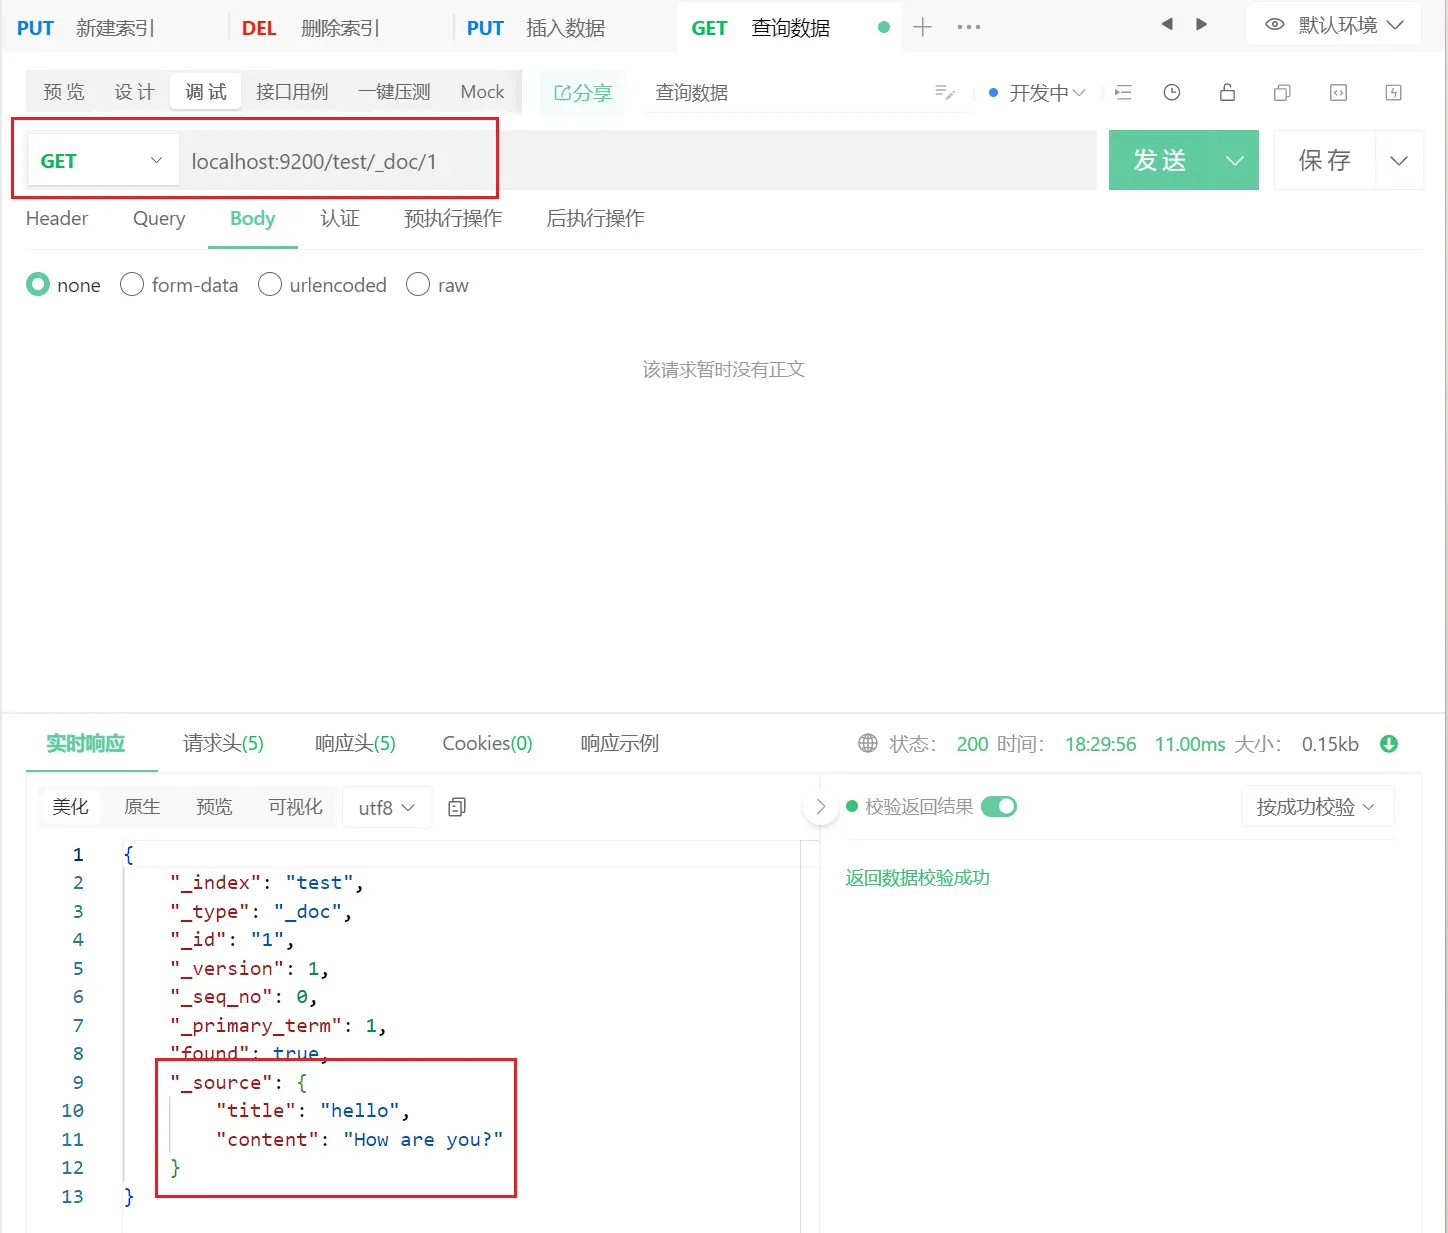Select the 实时响应 response tab

[x=86, y=743]
